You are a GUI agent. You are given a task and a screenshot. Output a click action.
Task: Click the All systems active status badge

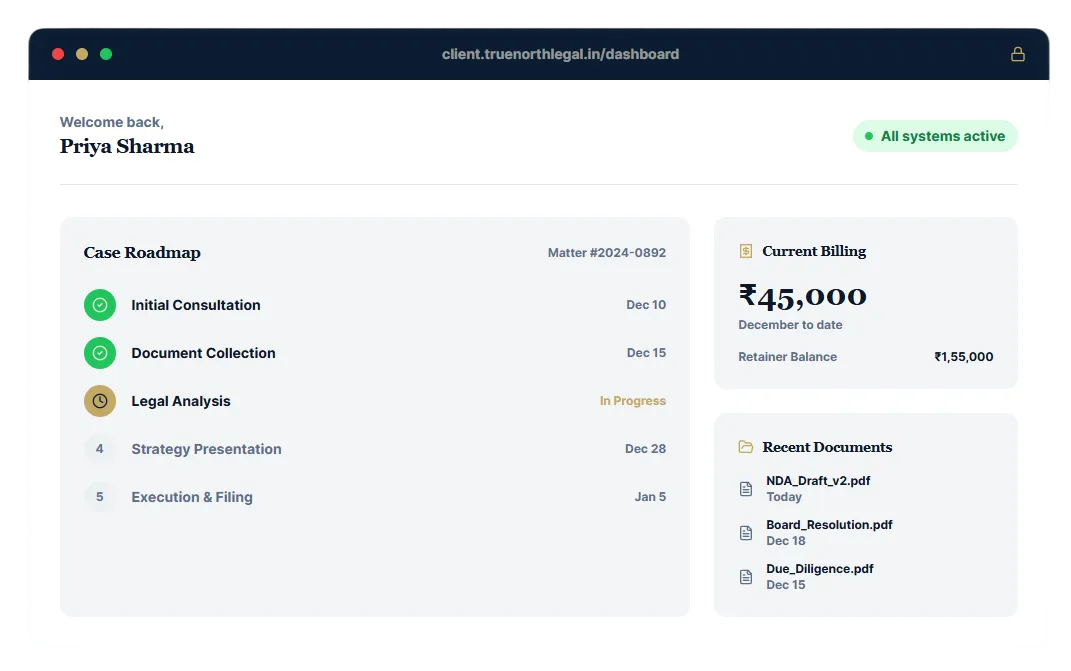tap(935, 136)
